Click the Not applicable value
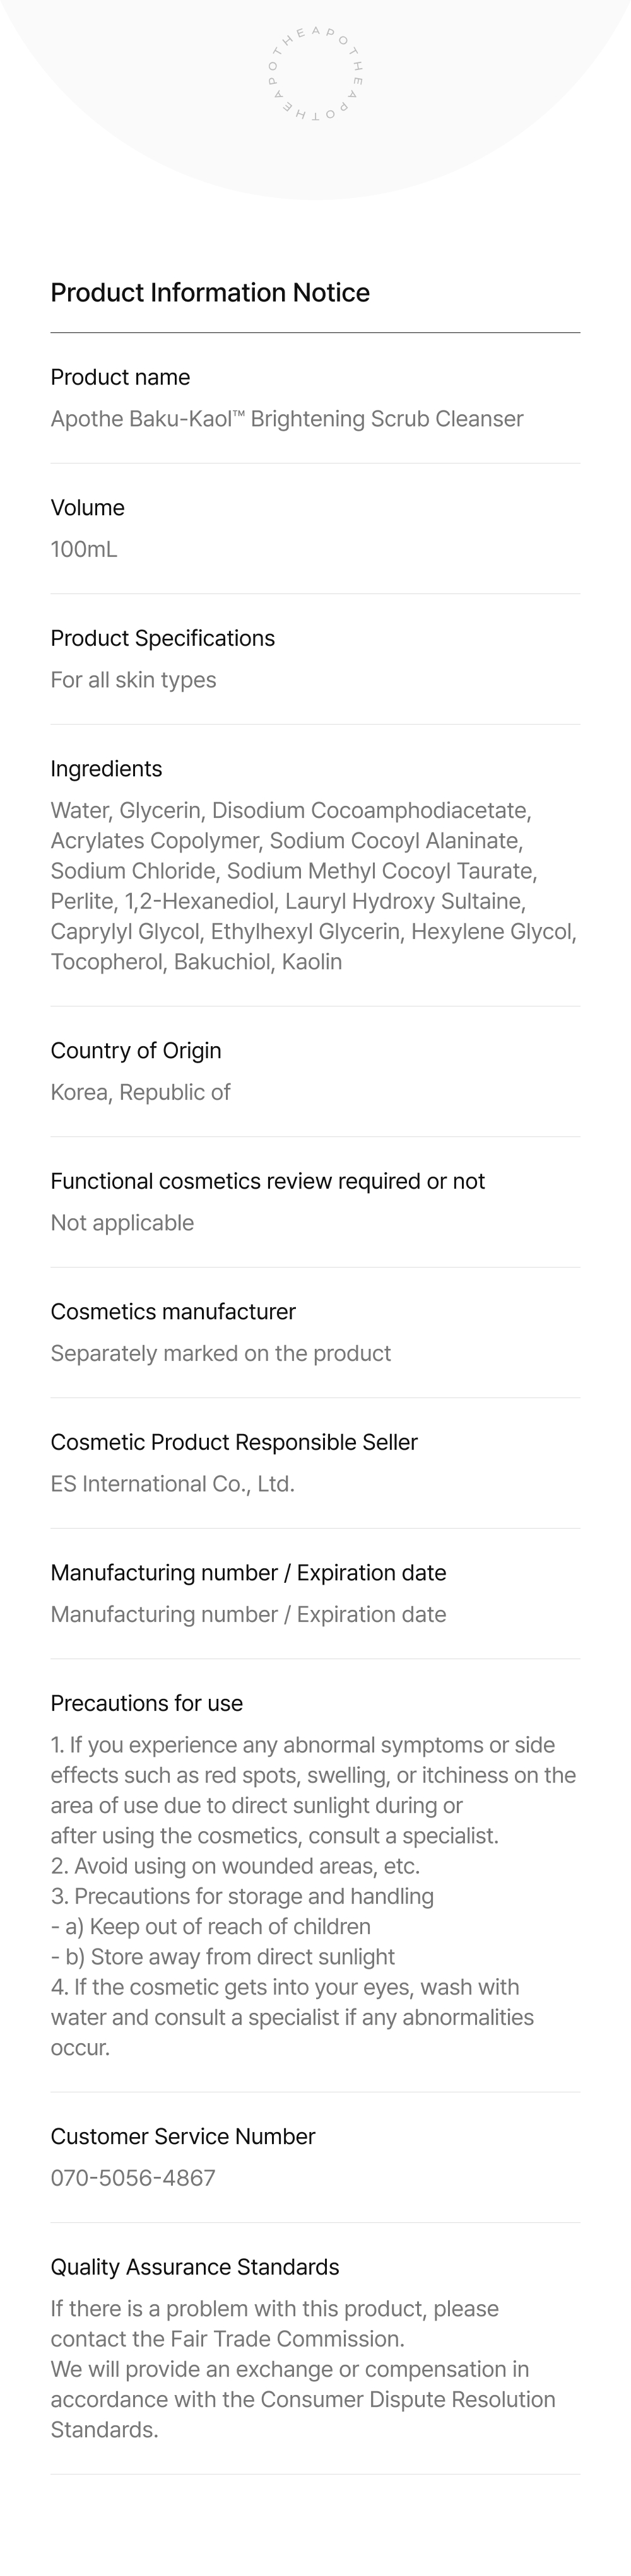 pos(122,1223)
